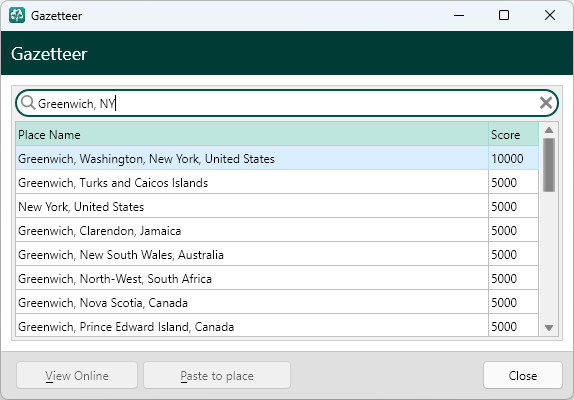Sort by the Place Name column header

252,135
